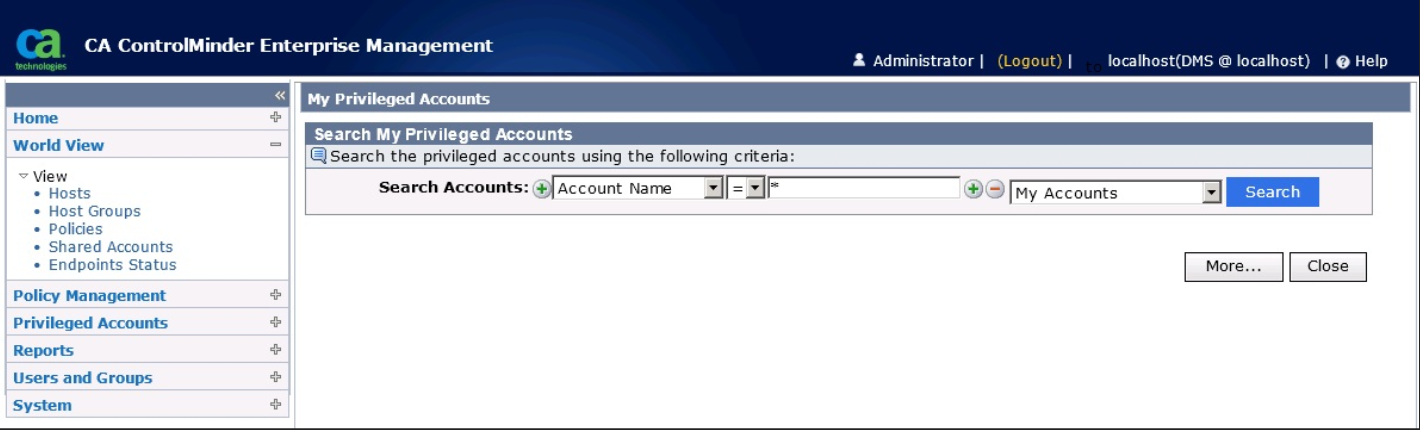
Task: Open the Policies link
Action: tap(76, 229)
